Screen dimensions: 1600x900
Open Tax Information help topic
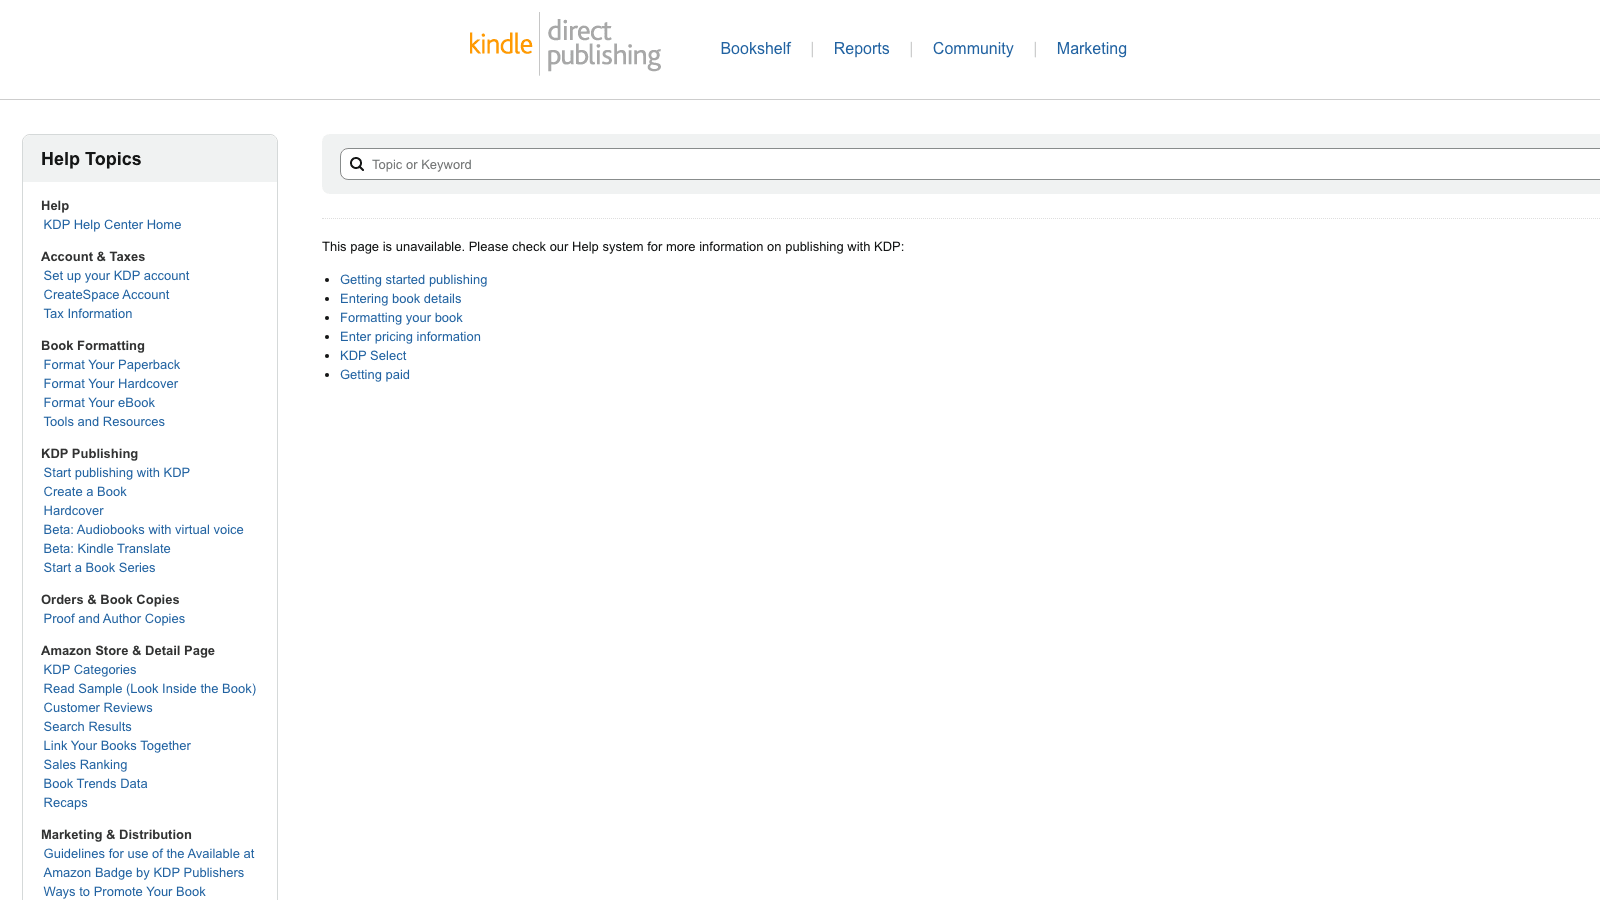click(88, 314)
